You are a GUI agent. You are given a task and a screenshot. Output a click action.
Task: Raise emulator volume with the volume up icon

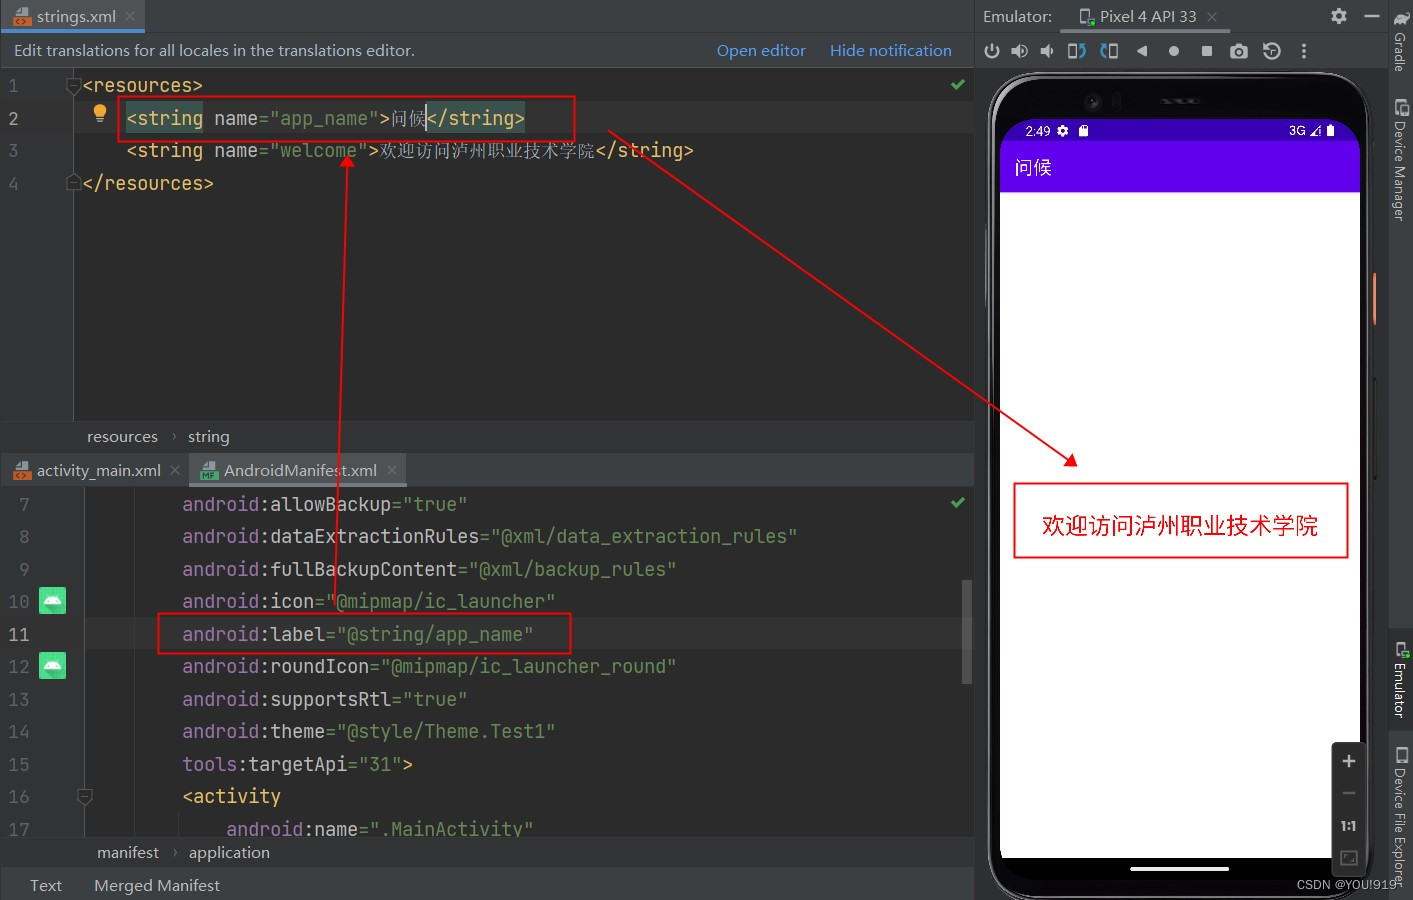(1019, 51)
